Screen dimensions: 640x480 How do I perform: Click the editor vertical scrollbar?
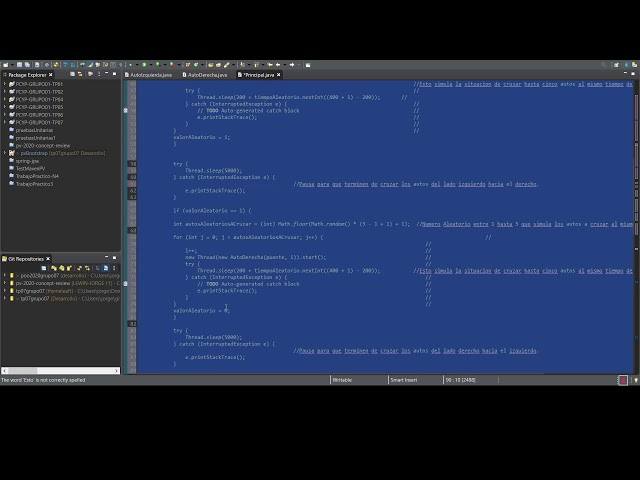tap(636, 227)
